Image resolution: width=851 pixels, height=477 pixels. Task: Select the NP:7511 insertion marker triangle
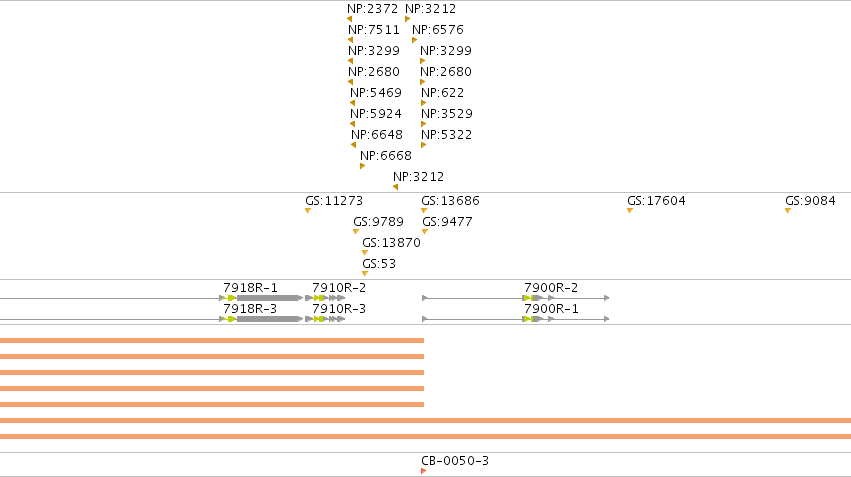coord(351,40)
